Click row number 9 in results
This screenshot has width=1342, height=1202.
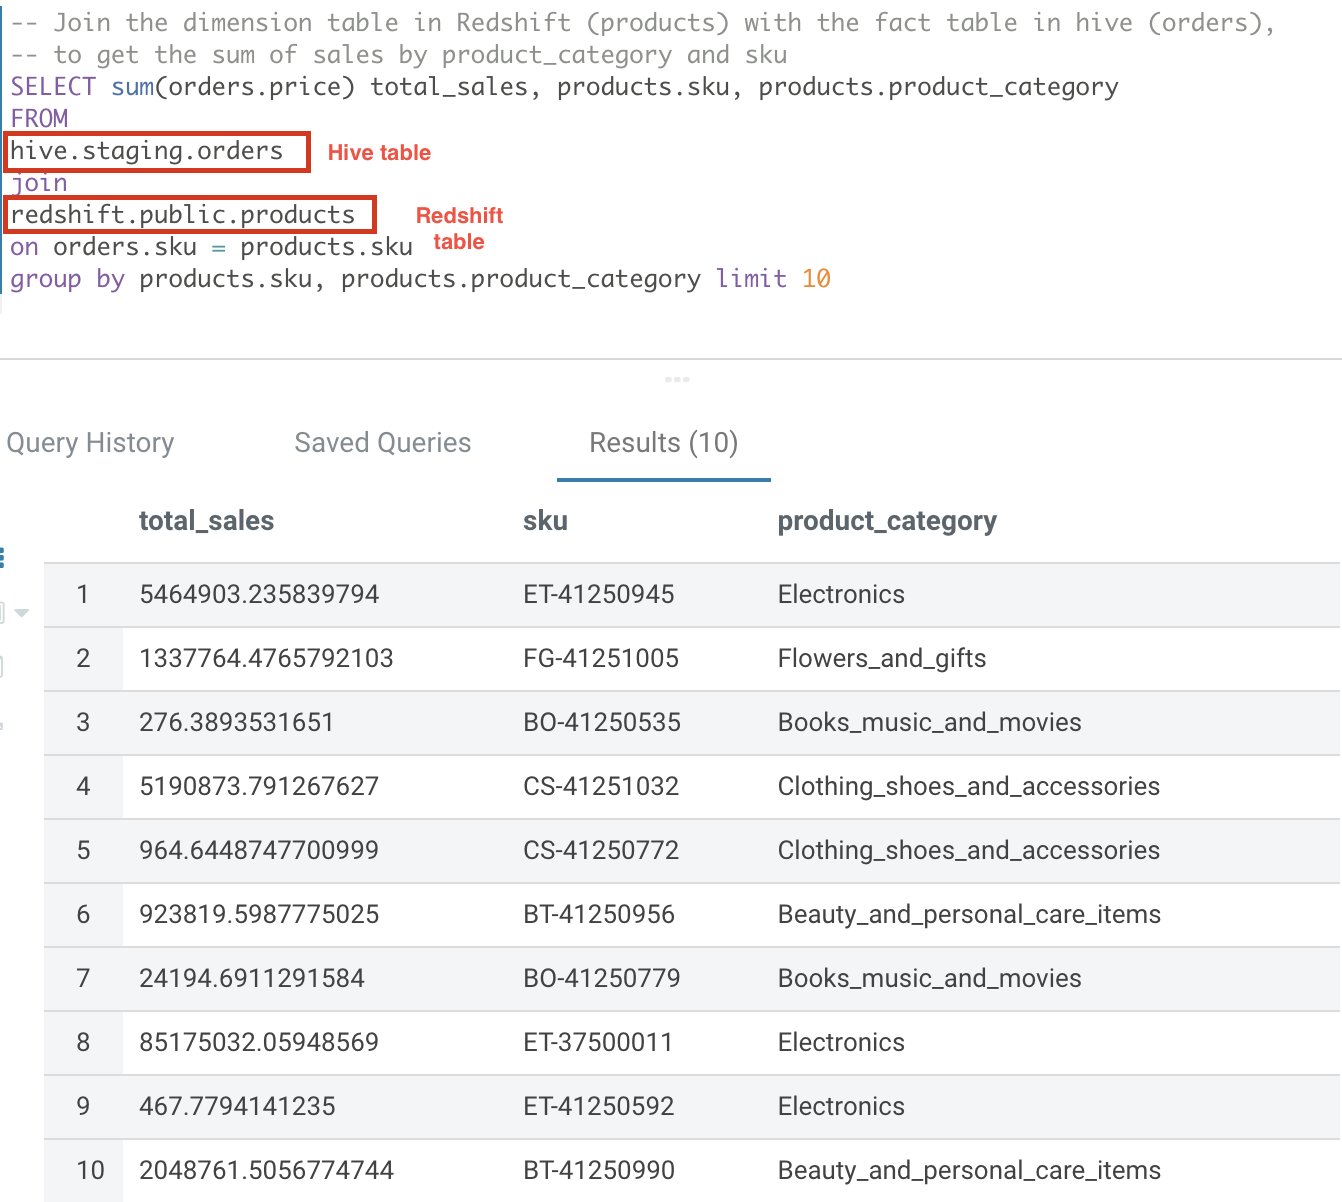(83, 1106)
